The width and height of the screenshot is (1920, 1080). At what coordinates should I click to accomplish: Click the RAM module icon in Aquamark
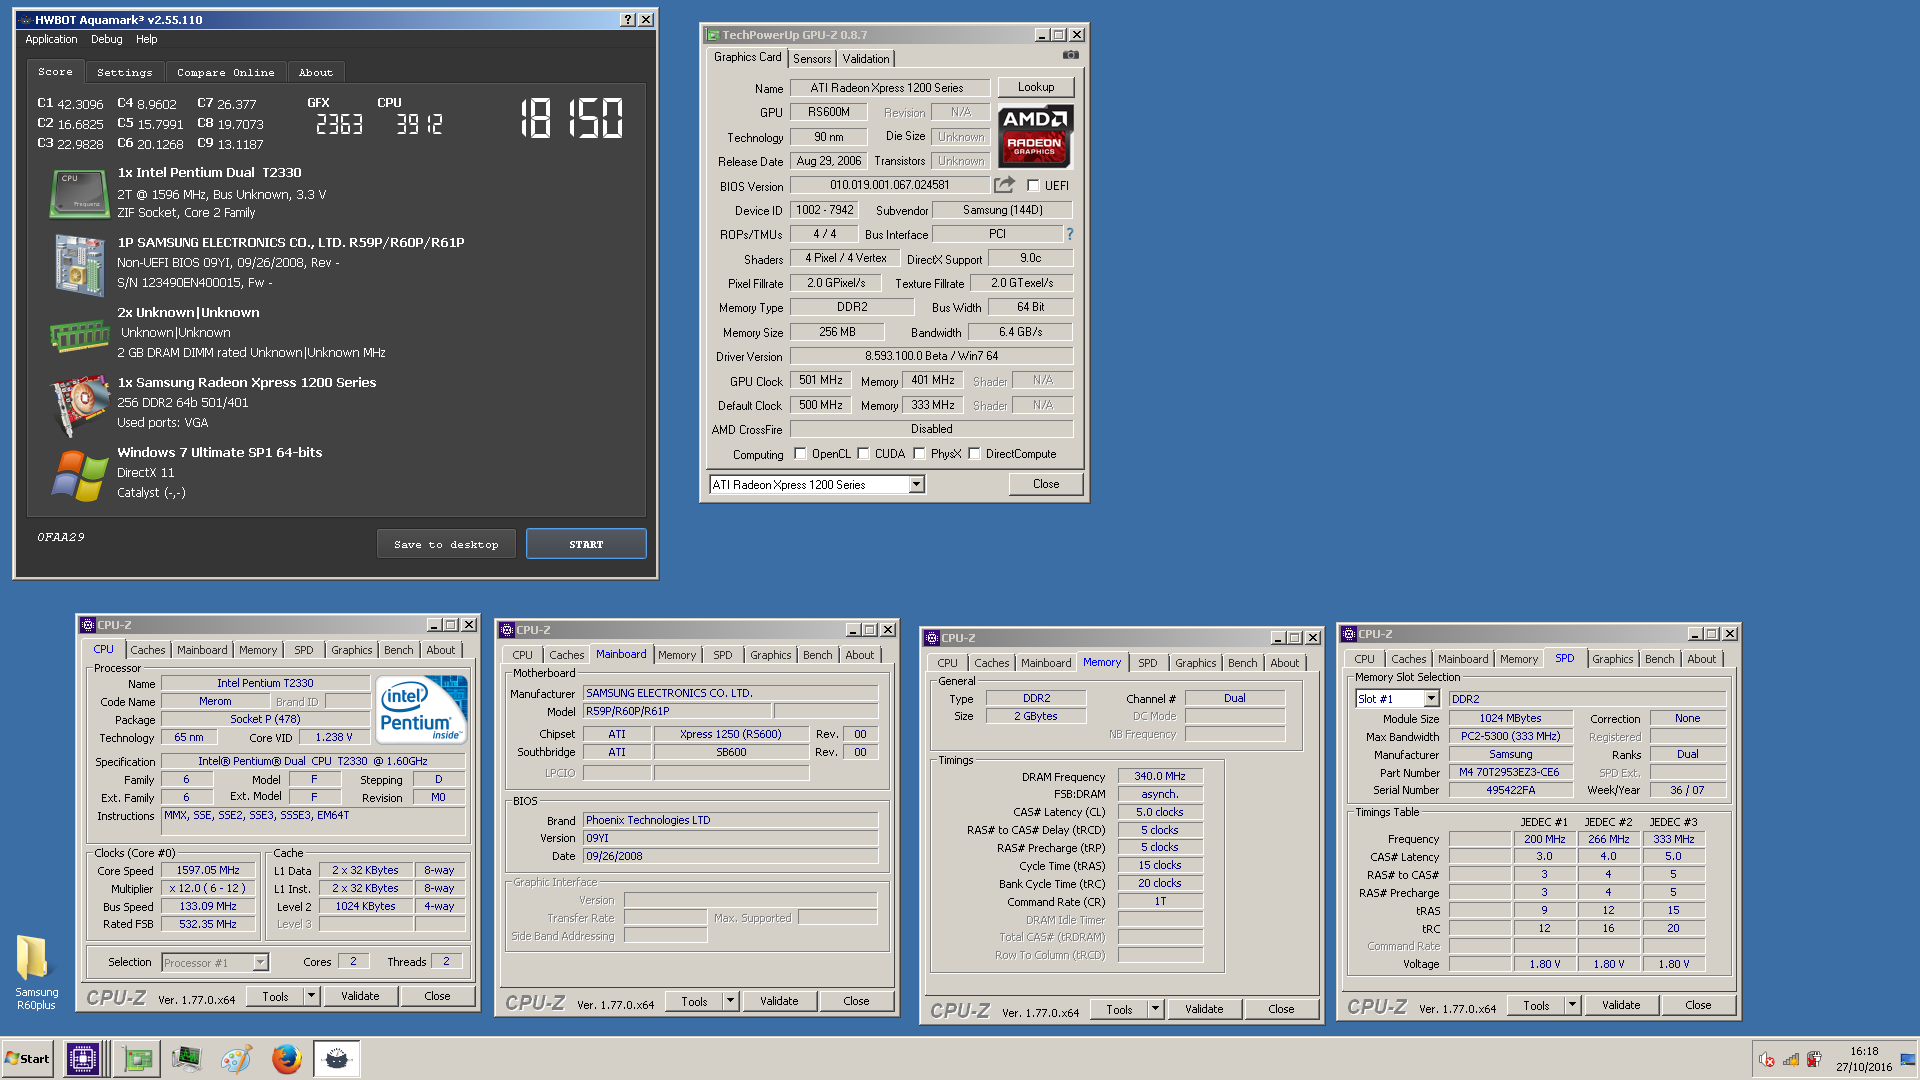click(x=79, y=335)
